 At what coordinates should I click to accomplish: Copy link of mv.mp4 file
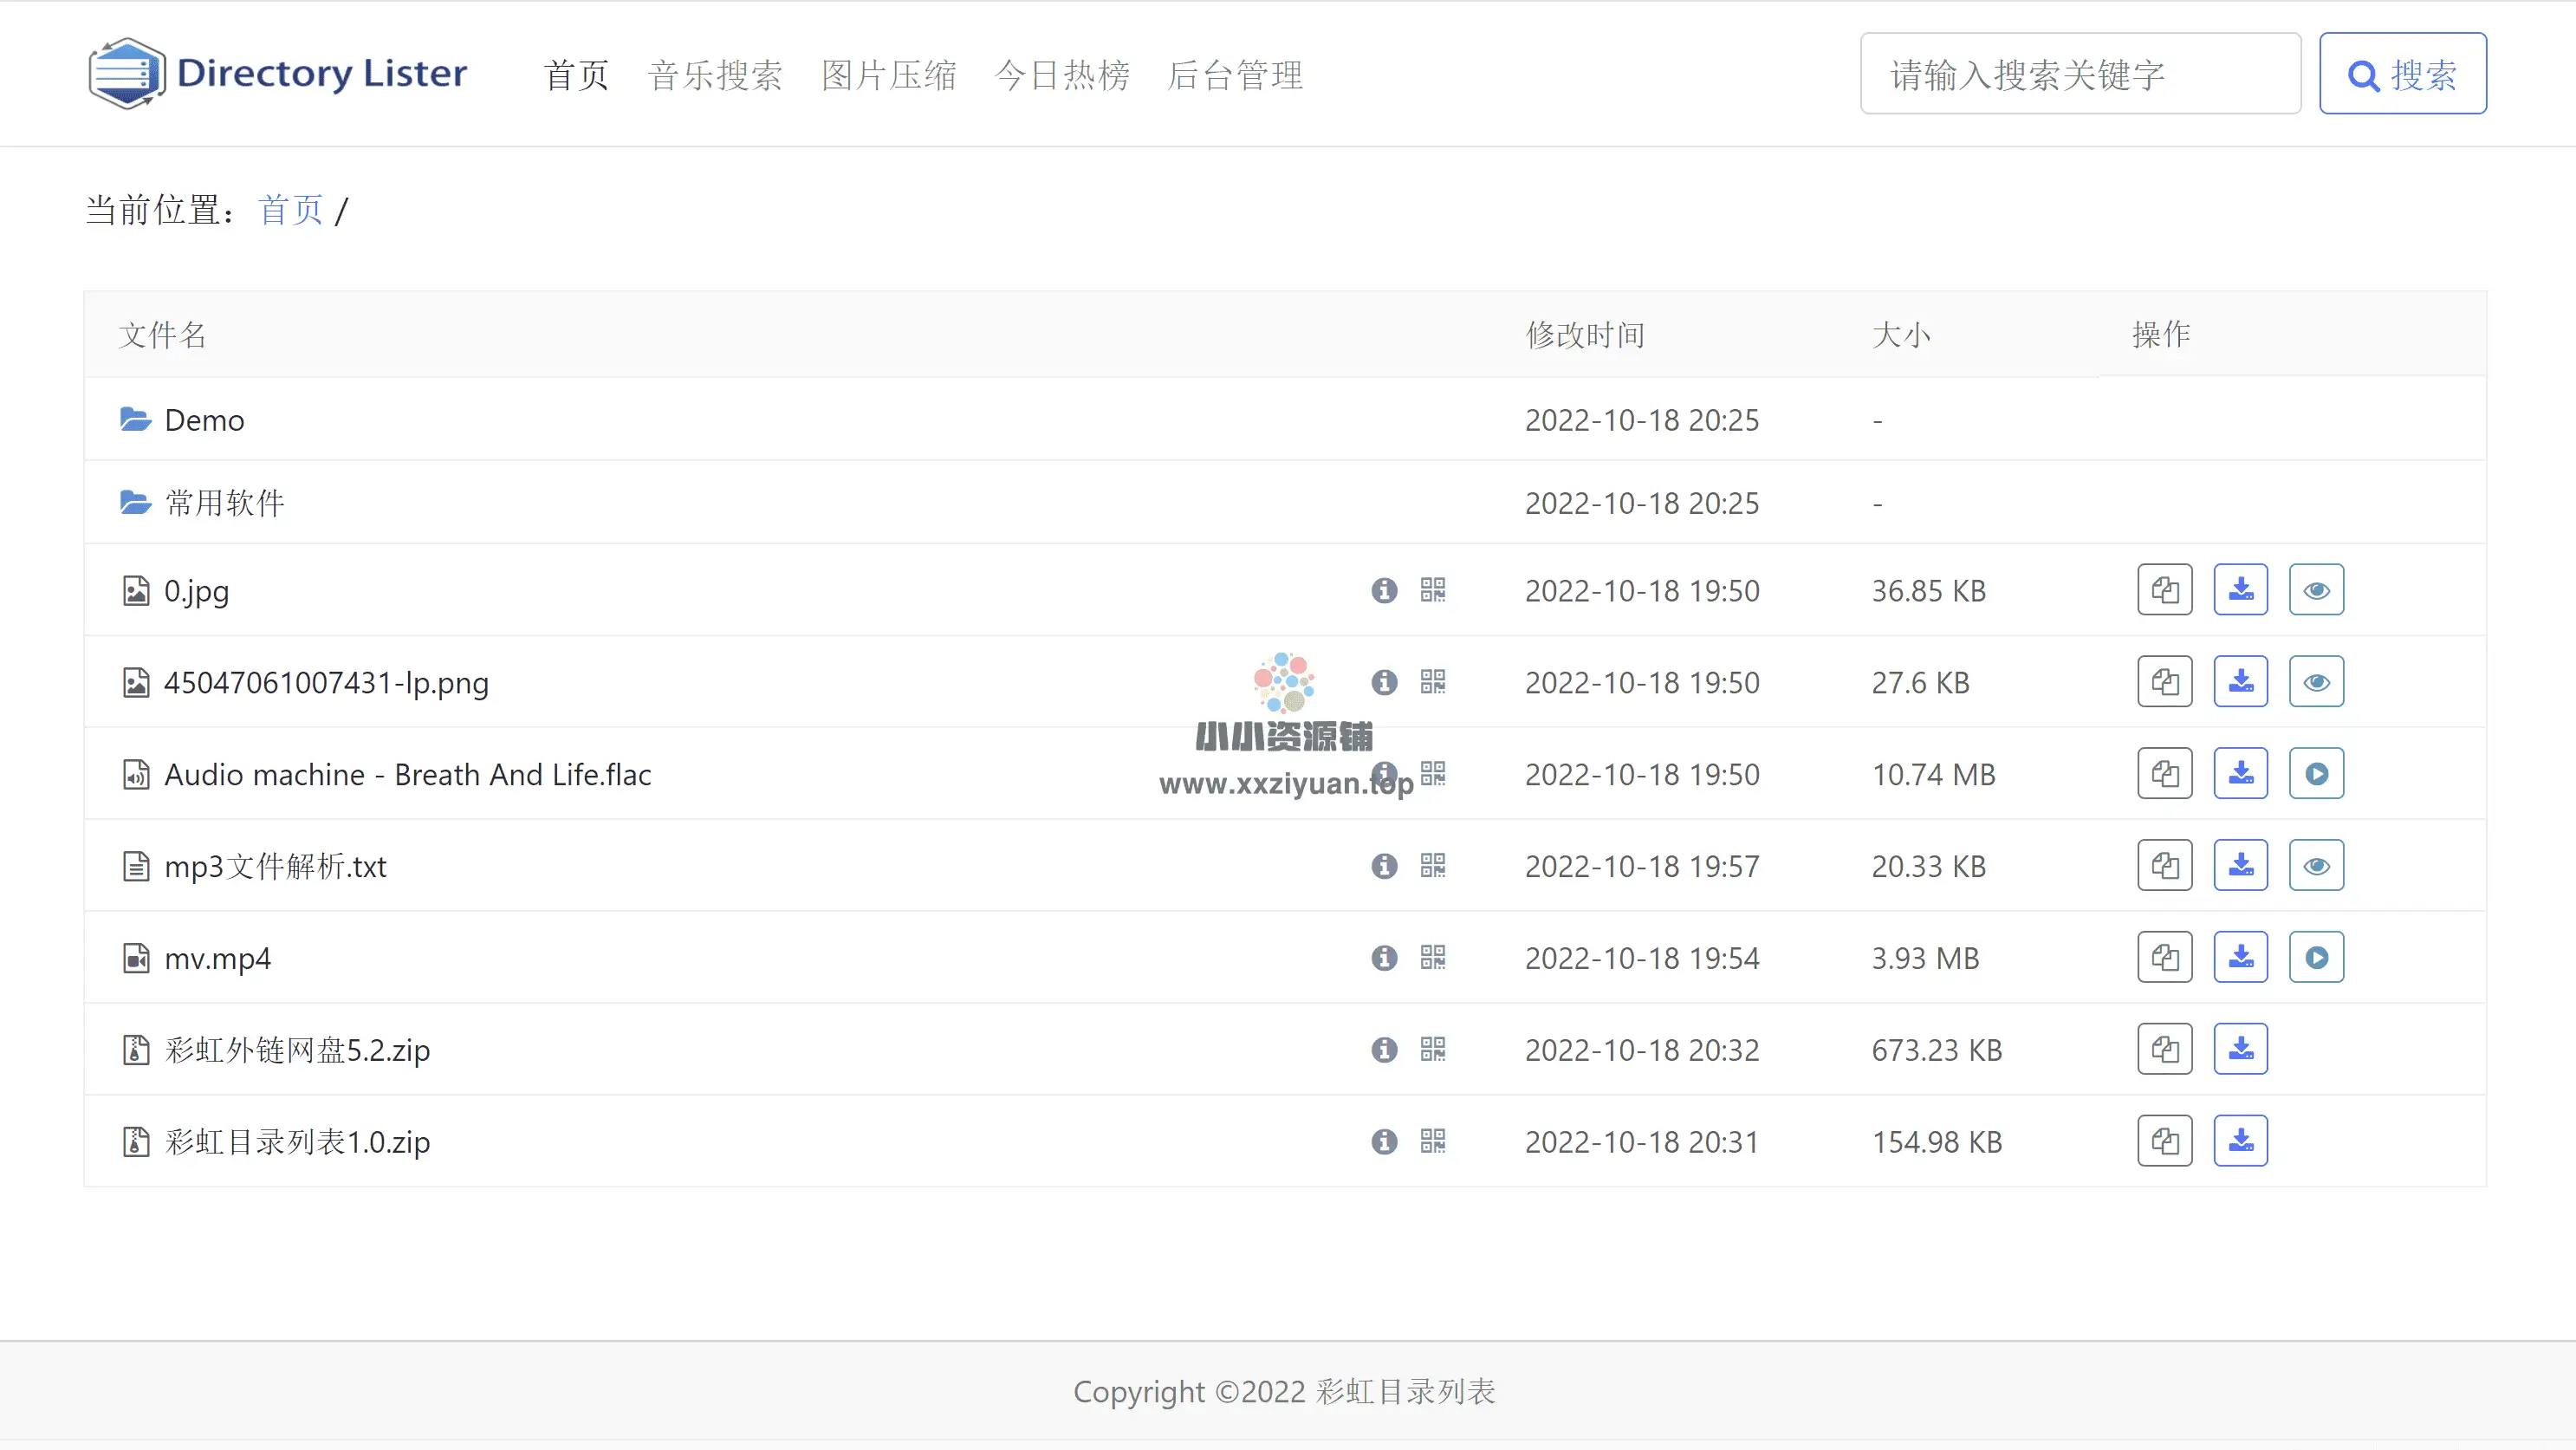pyautogui.click(x=2165, y=957)
